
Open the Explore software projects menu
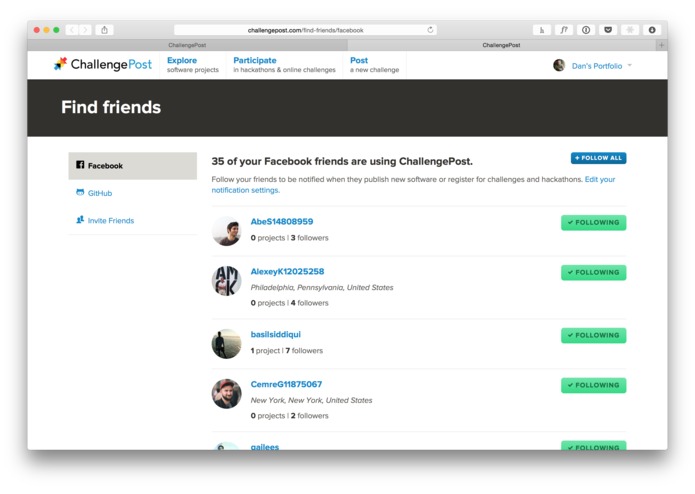[193, 65]
